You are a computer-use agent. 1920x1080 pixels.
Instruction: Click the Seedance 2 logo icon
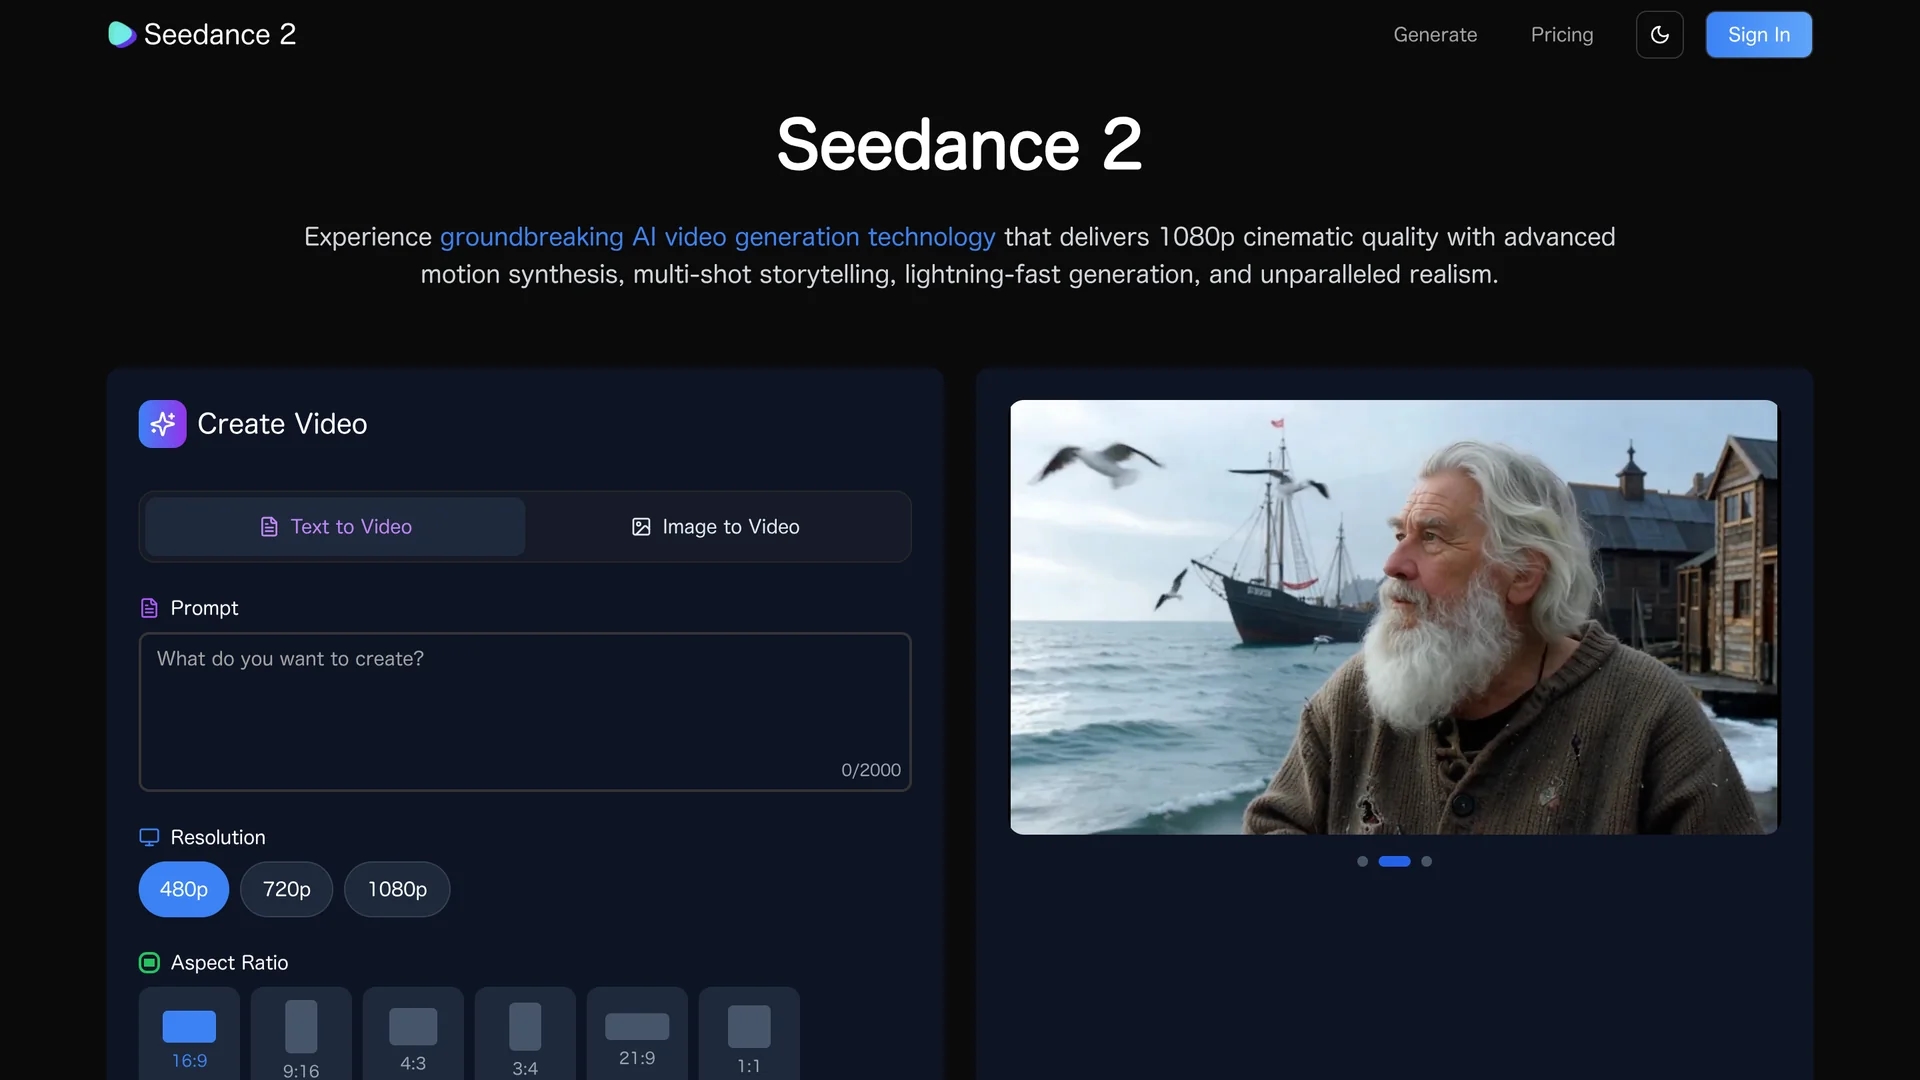pyautogui.click(x=121, y=34)
